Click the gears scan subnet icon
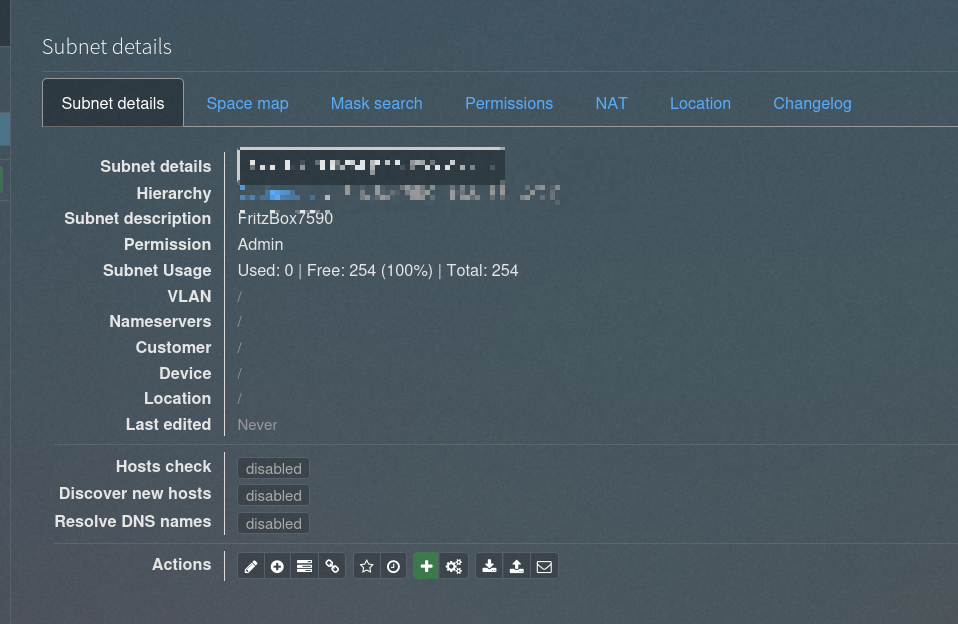 point(454,567)
